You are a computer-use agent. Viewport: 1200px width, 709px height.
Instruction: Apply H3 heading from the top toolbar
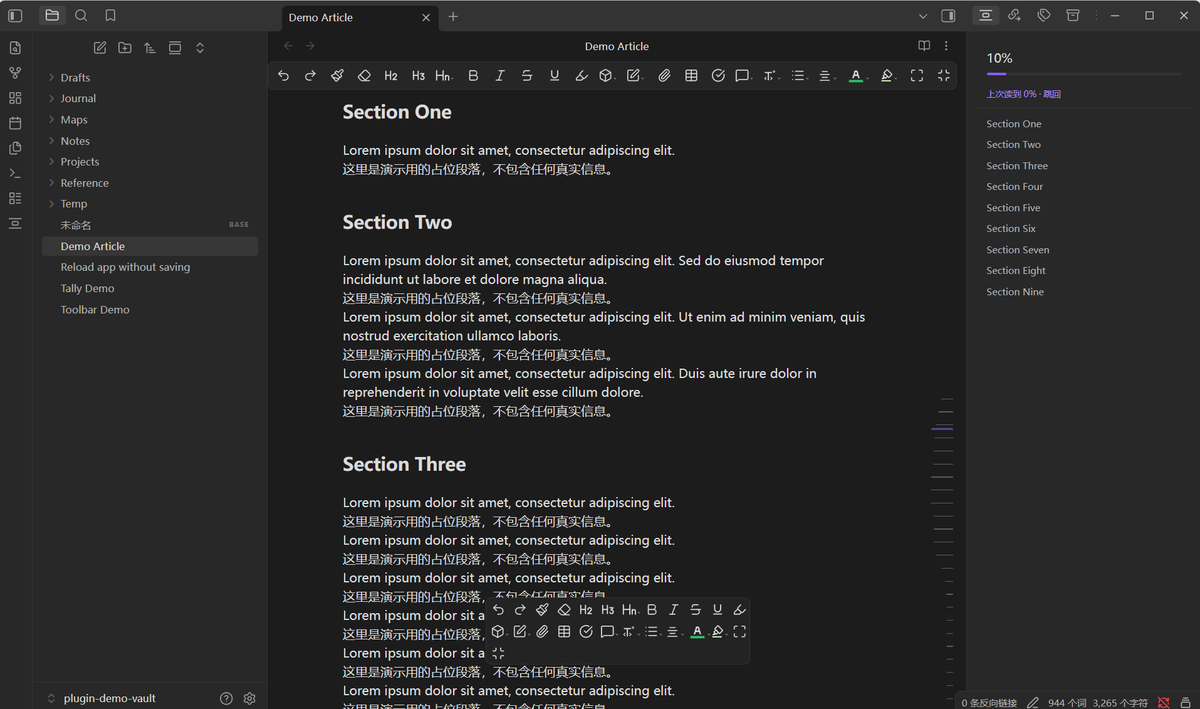[418, 76]
